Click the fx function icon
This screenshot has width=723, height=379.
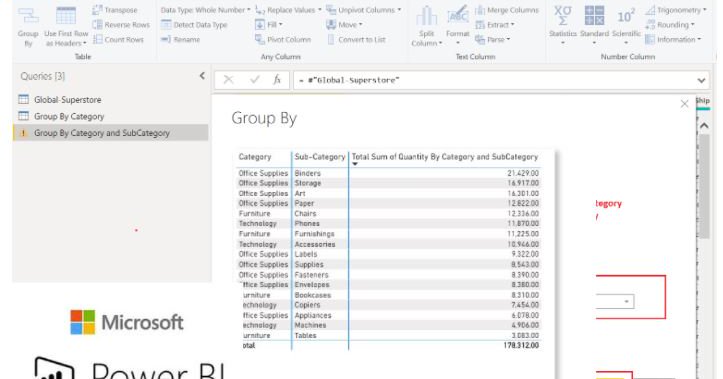point(277,80)
